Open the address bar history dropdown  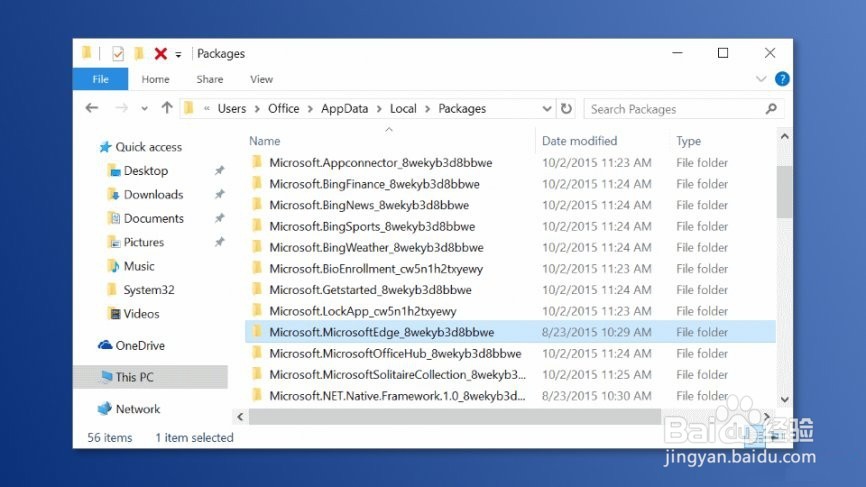[x=547, y=109]
